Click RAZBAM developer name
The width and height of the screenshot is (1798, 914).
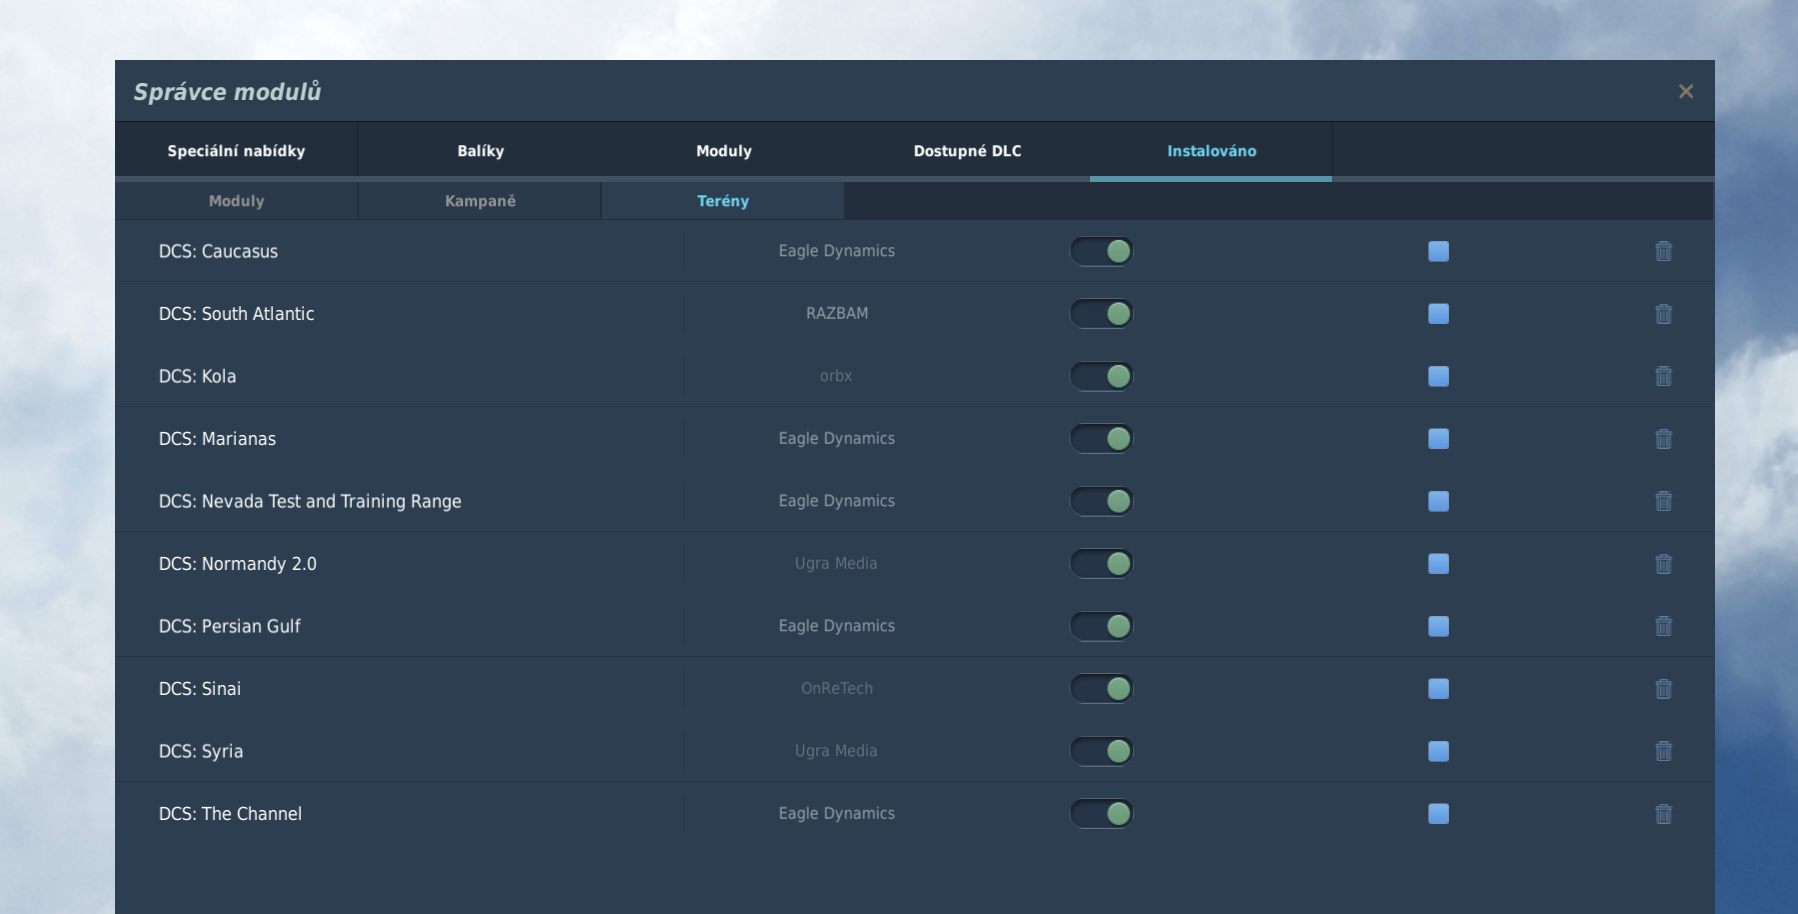[837, 314]
